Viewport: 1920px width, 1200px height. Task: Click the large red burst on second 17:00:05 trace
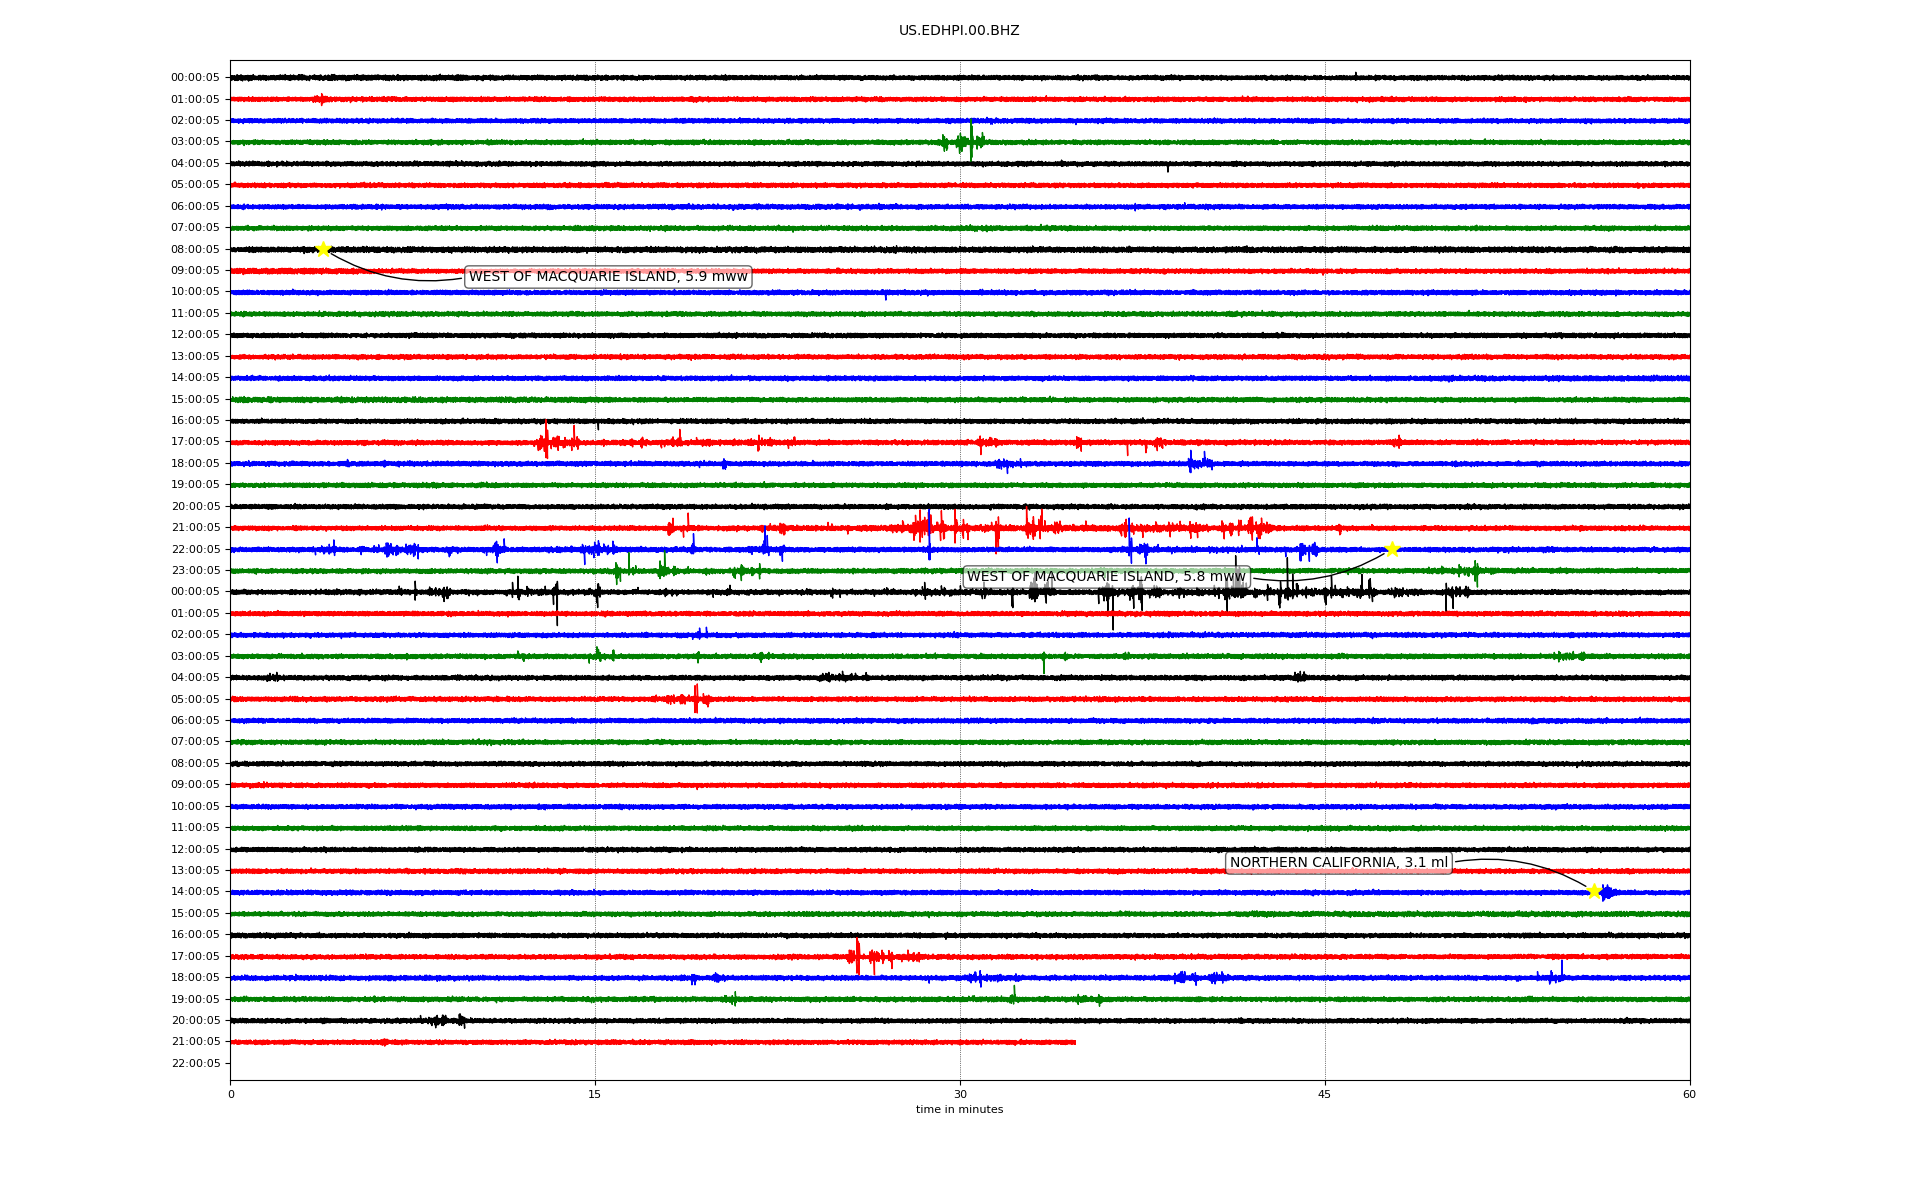[x=857, y=957]
